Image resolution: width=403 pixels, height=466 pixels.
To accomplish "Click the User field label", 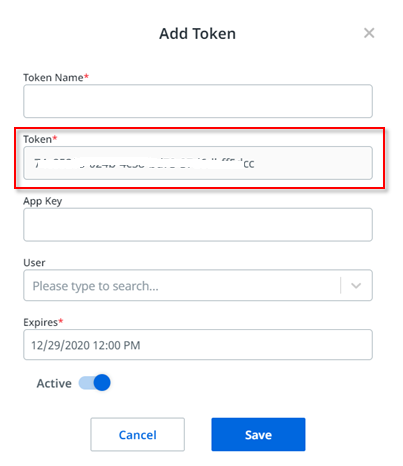I will (x=34, y=263).
